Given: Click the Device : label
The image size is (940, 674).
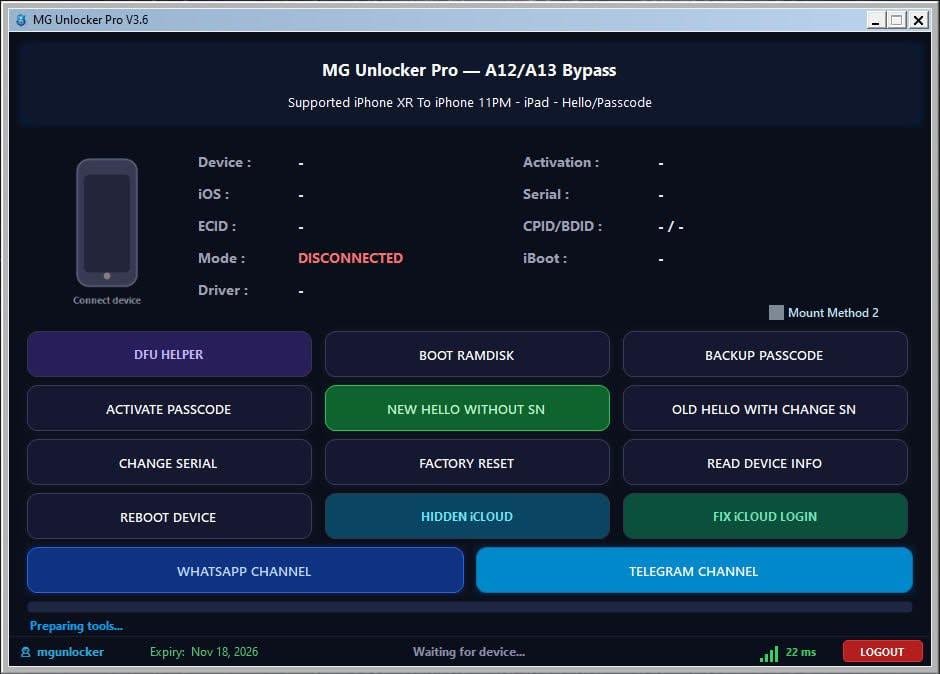Looking at the screenshot, I should click(224, 163).
